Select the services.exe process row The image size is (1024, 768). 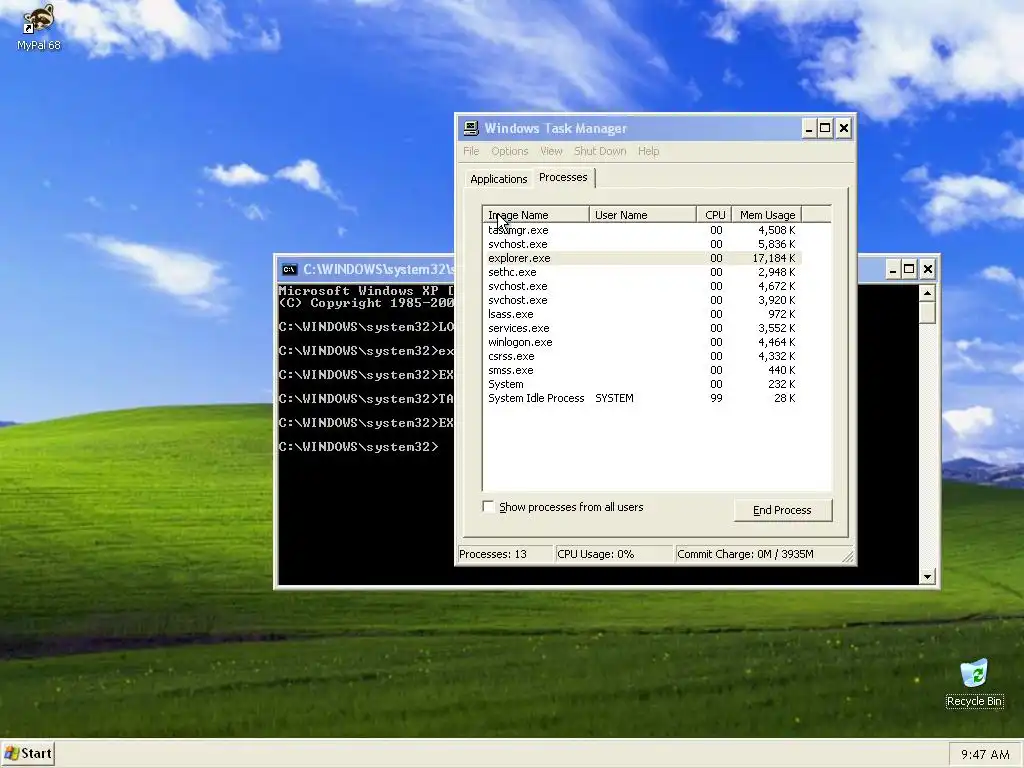642,328
